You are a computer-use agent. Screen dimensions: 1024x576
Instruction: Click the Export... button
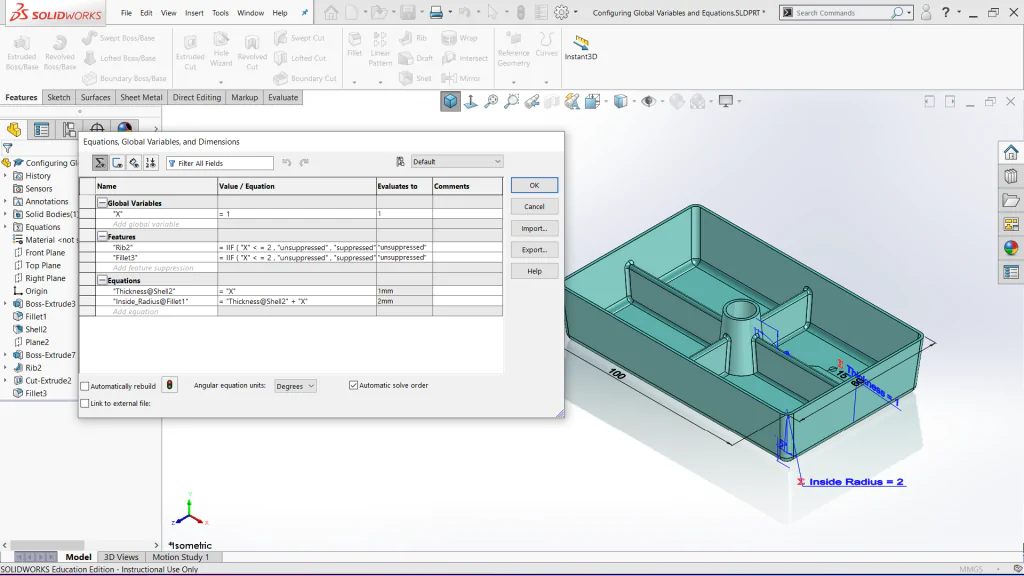(x=534, y=249)
